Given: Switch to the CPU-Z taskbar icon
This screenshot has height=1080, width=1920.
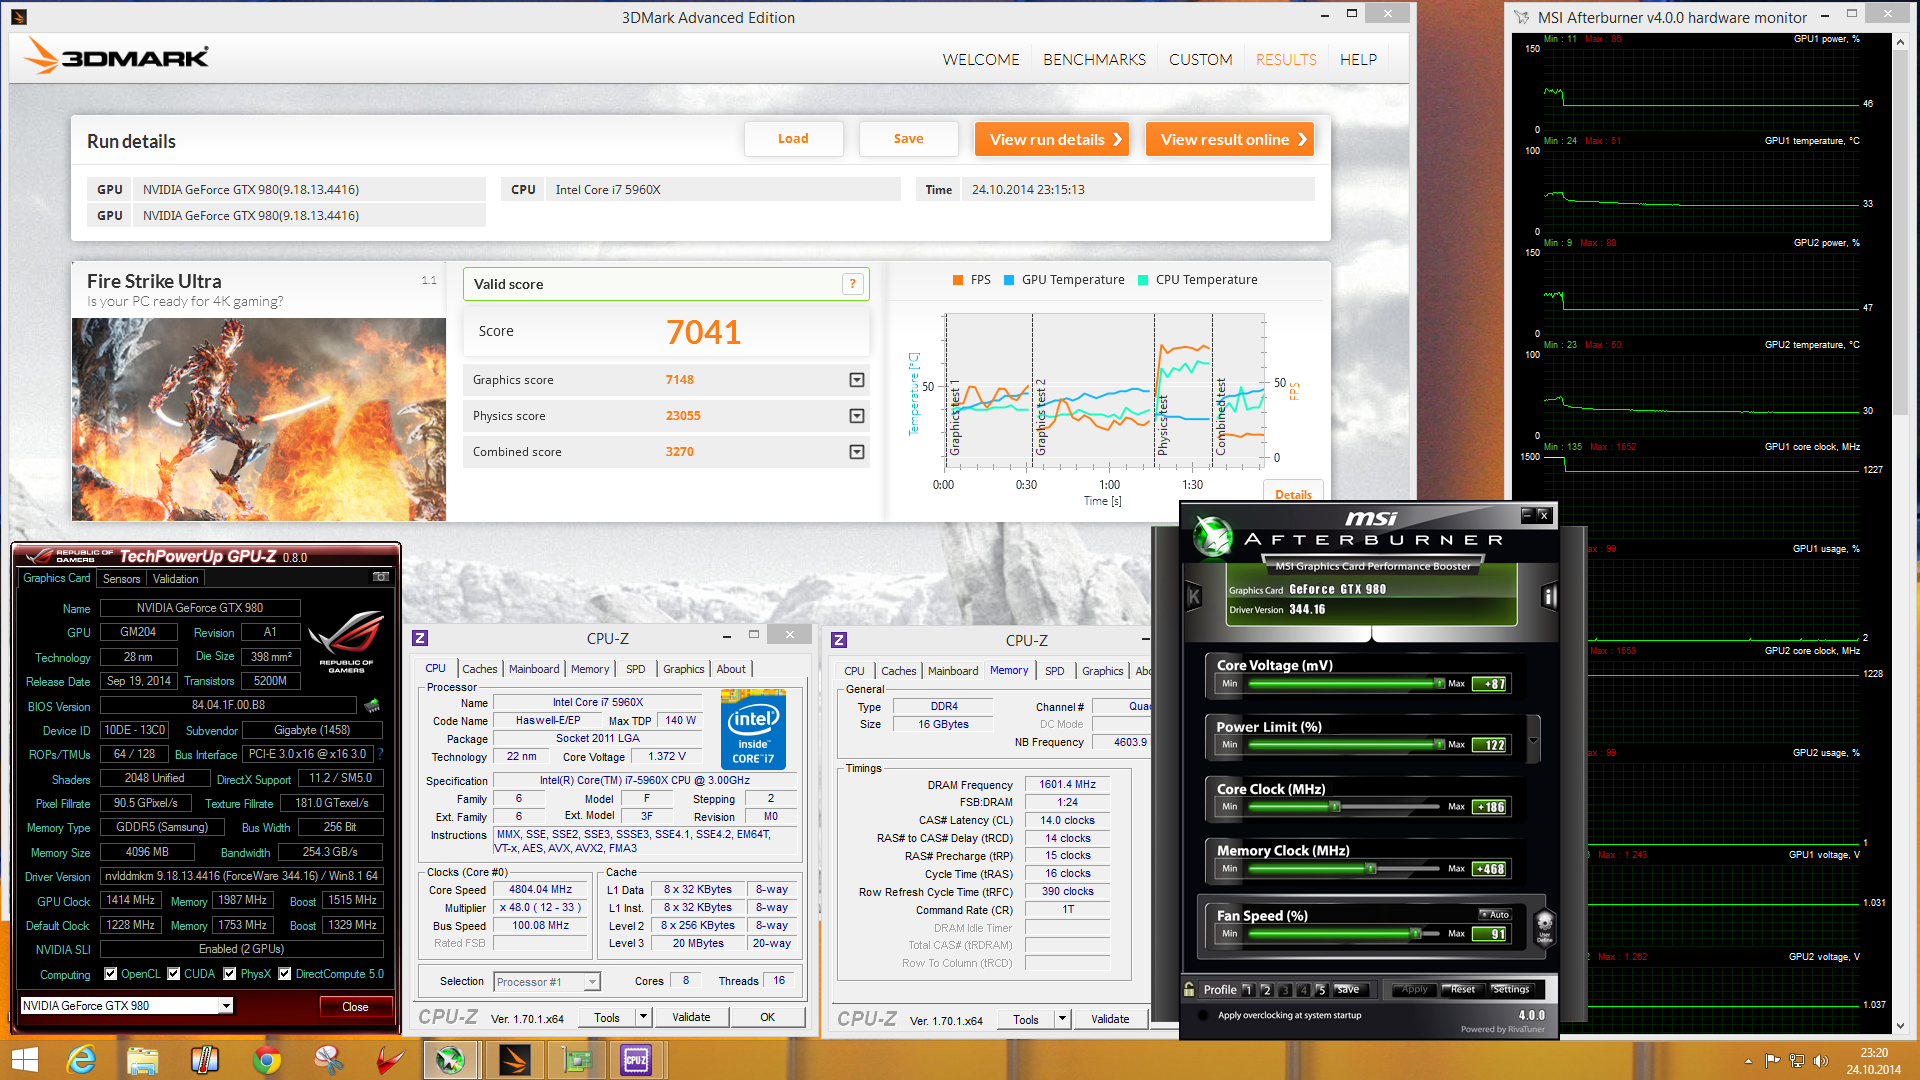Looking at the screenshot, I should click(637, 1060).
